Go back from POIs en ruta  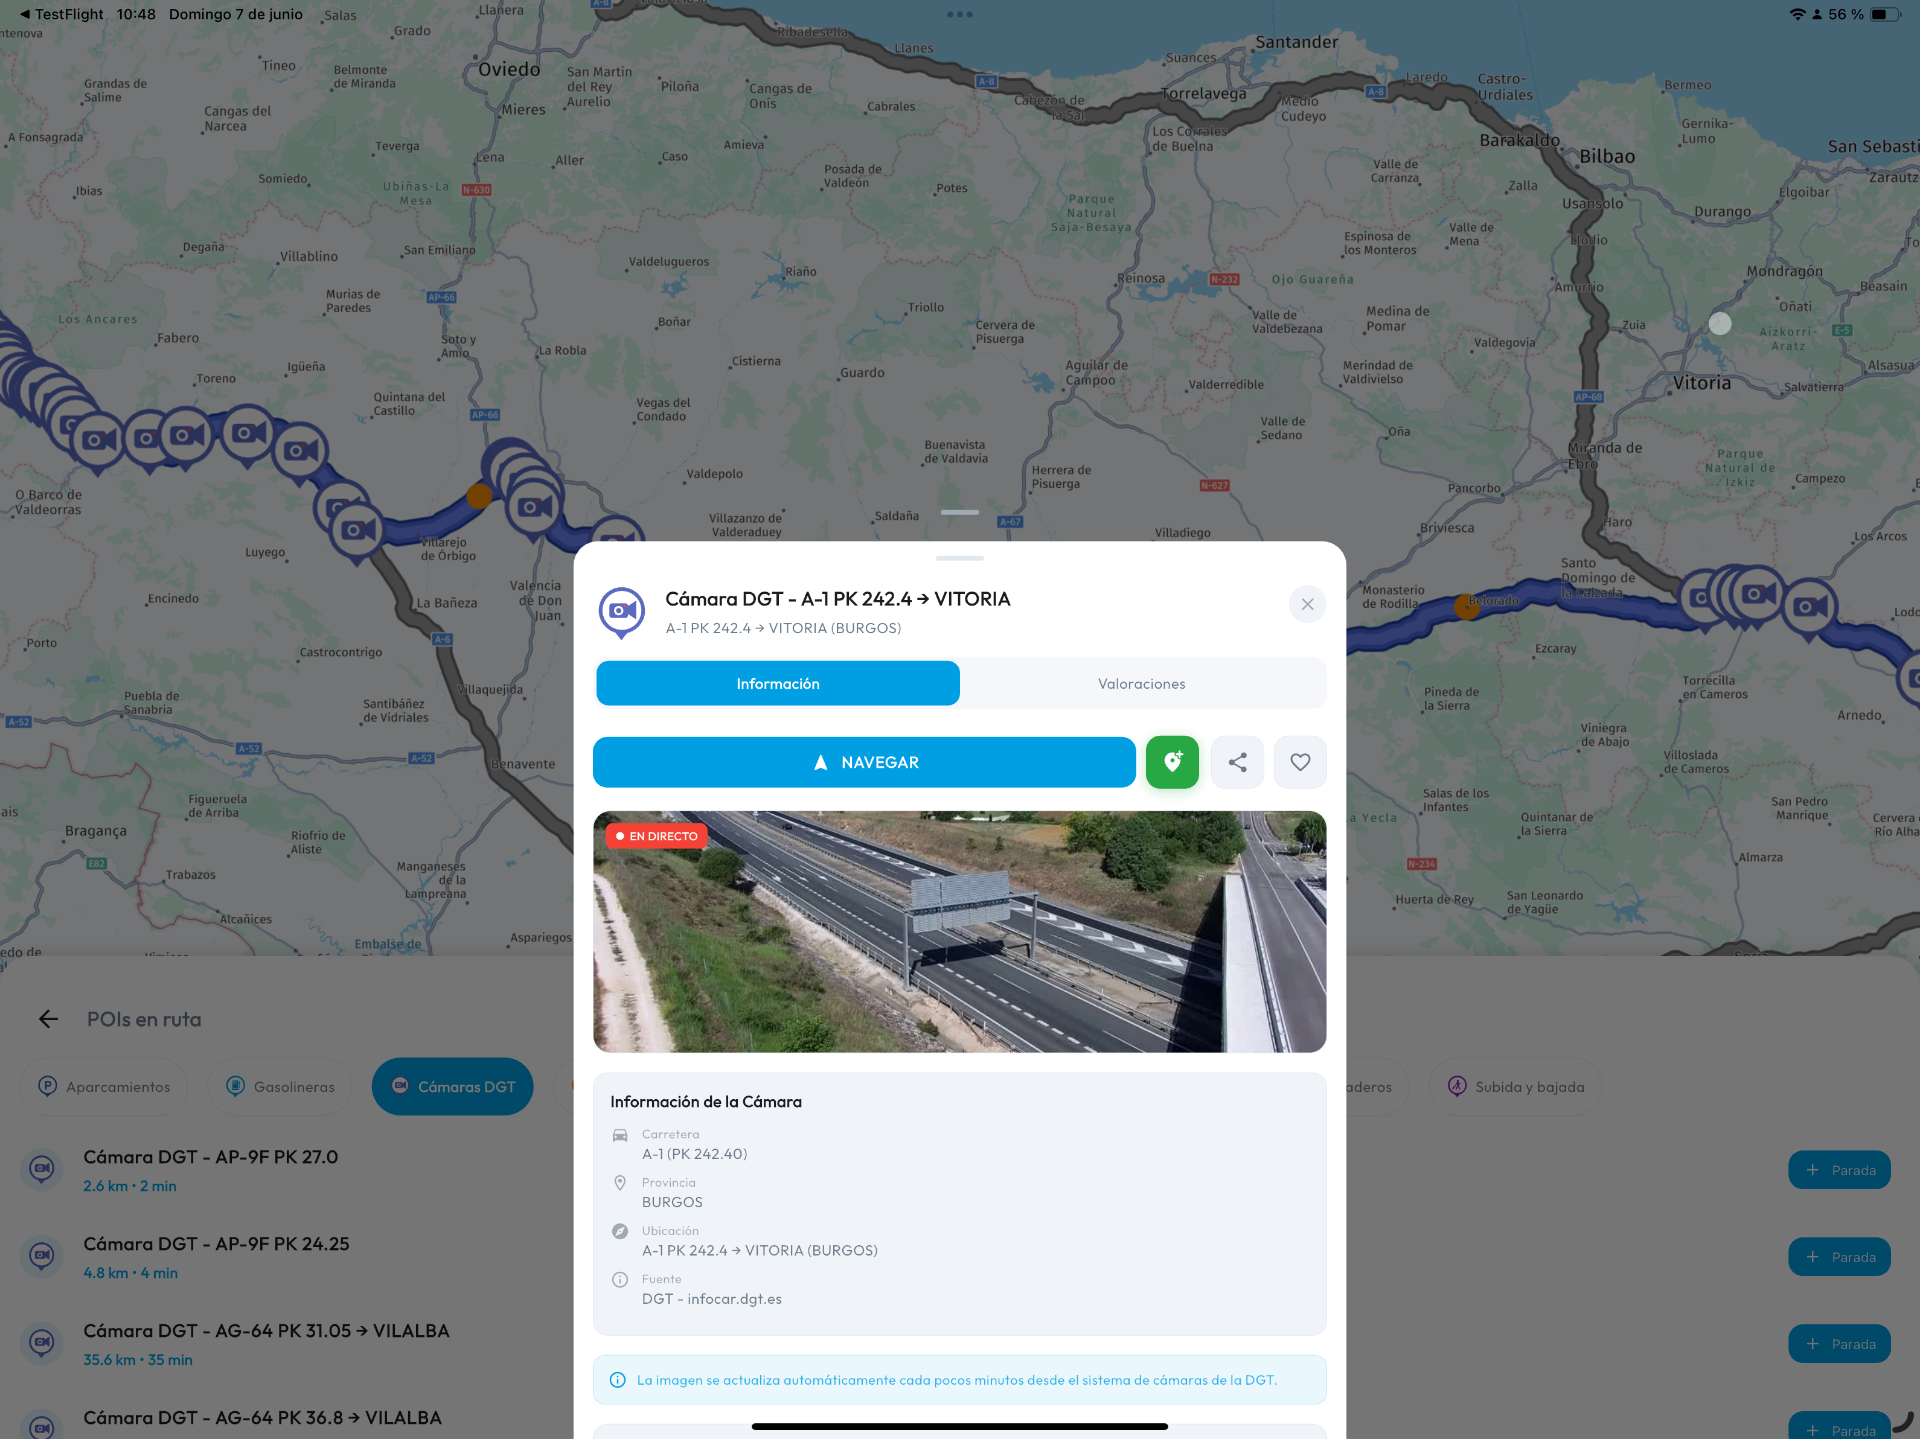click(48, 1019)
